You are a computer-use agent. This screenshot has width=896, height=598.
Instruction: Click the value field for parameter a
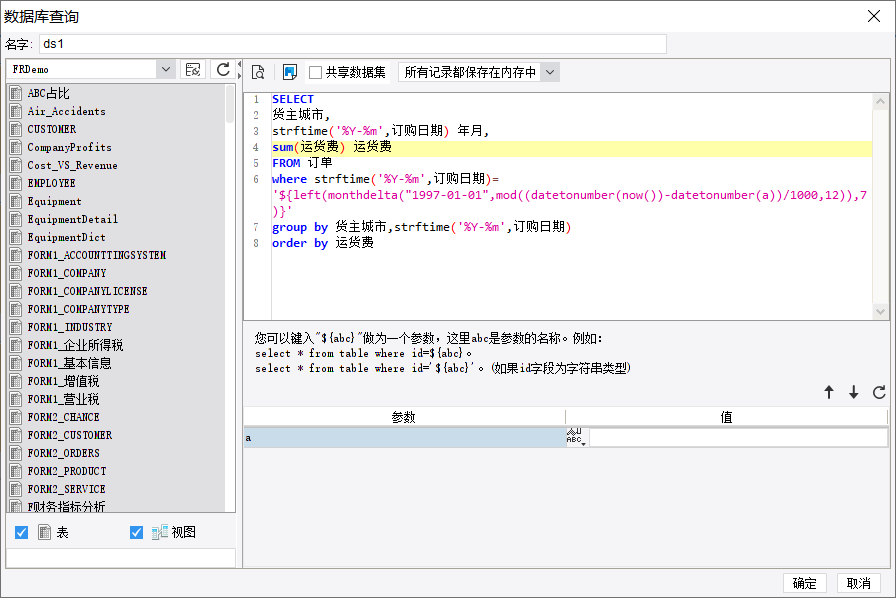[738, 437]
